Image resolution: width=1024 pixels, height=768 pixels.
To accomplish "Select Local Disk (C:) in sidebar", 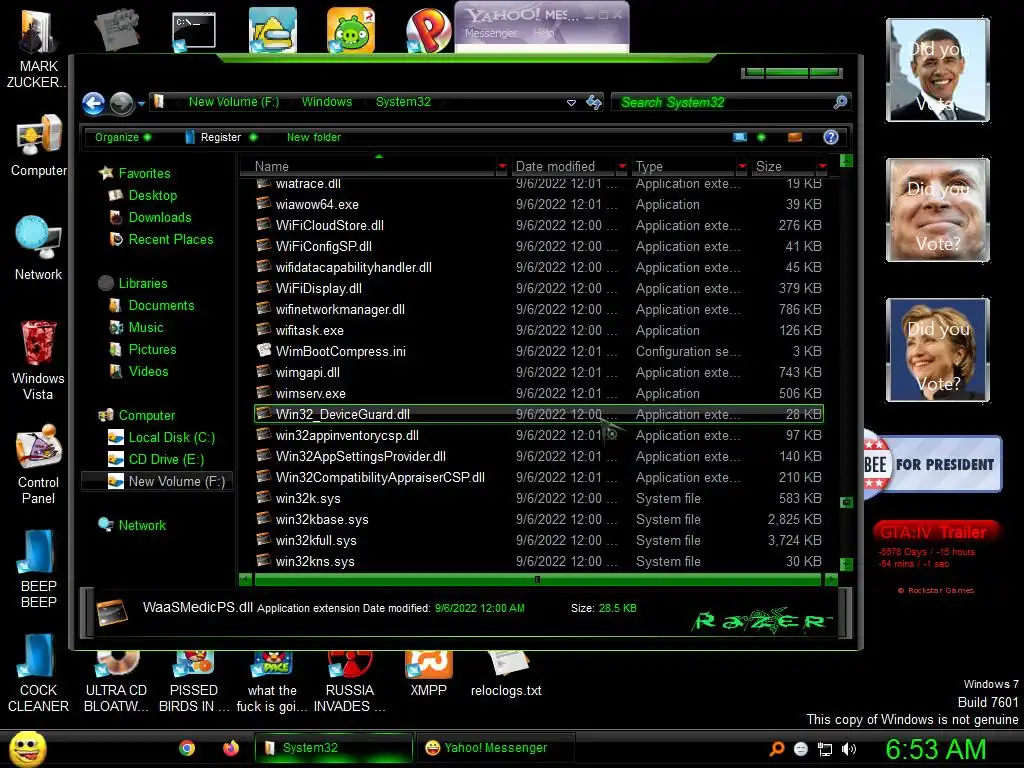I will point(171,438).
